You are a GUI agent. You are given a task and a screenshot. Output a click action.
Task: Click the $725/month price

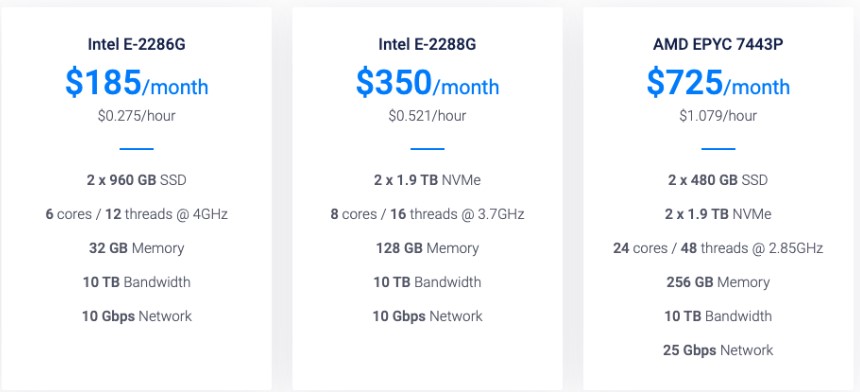click(718, 83)
